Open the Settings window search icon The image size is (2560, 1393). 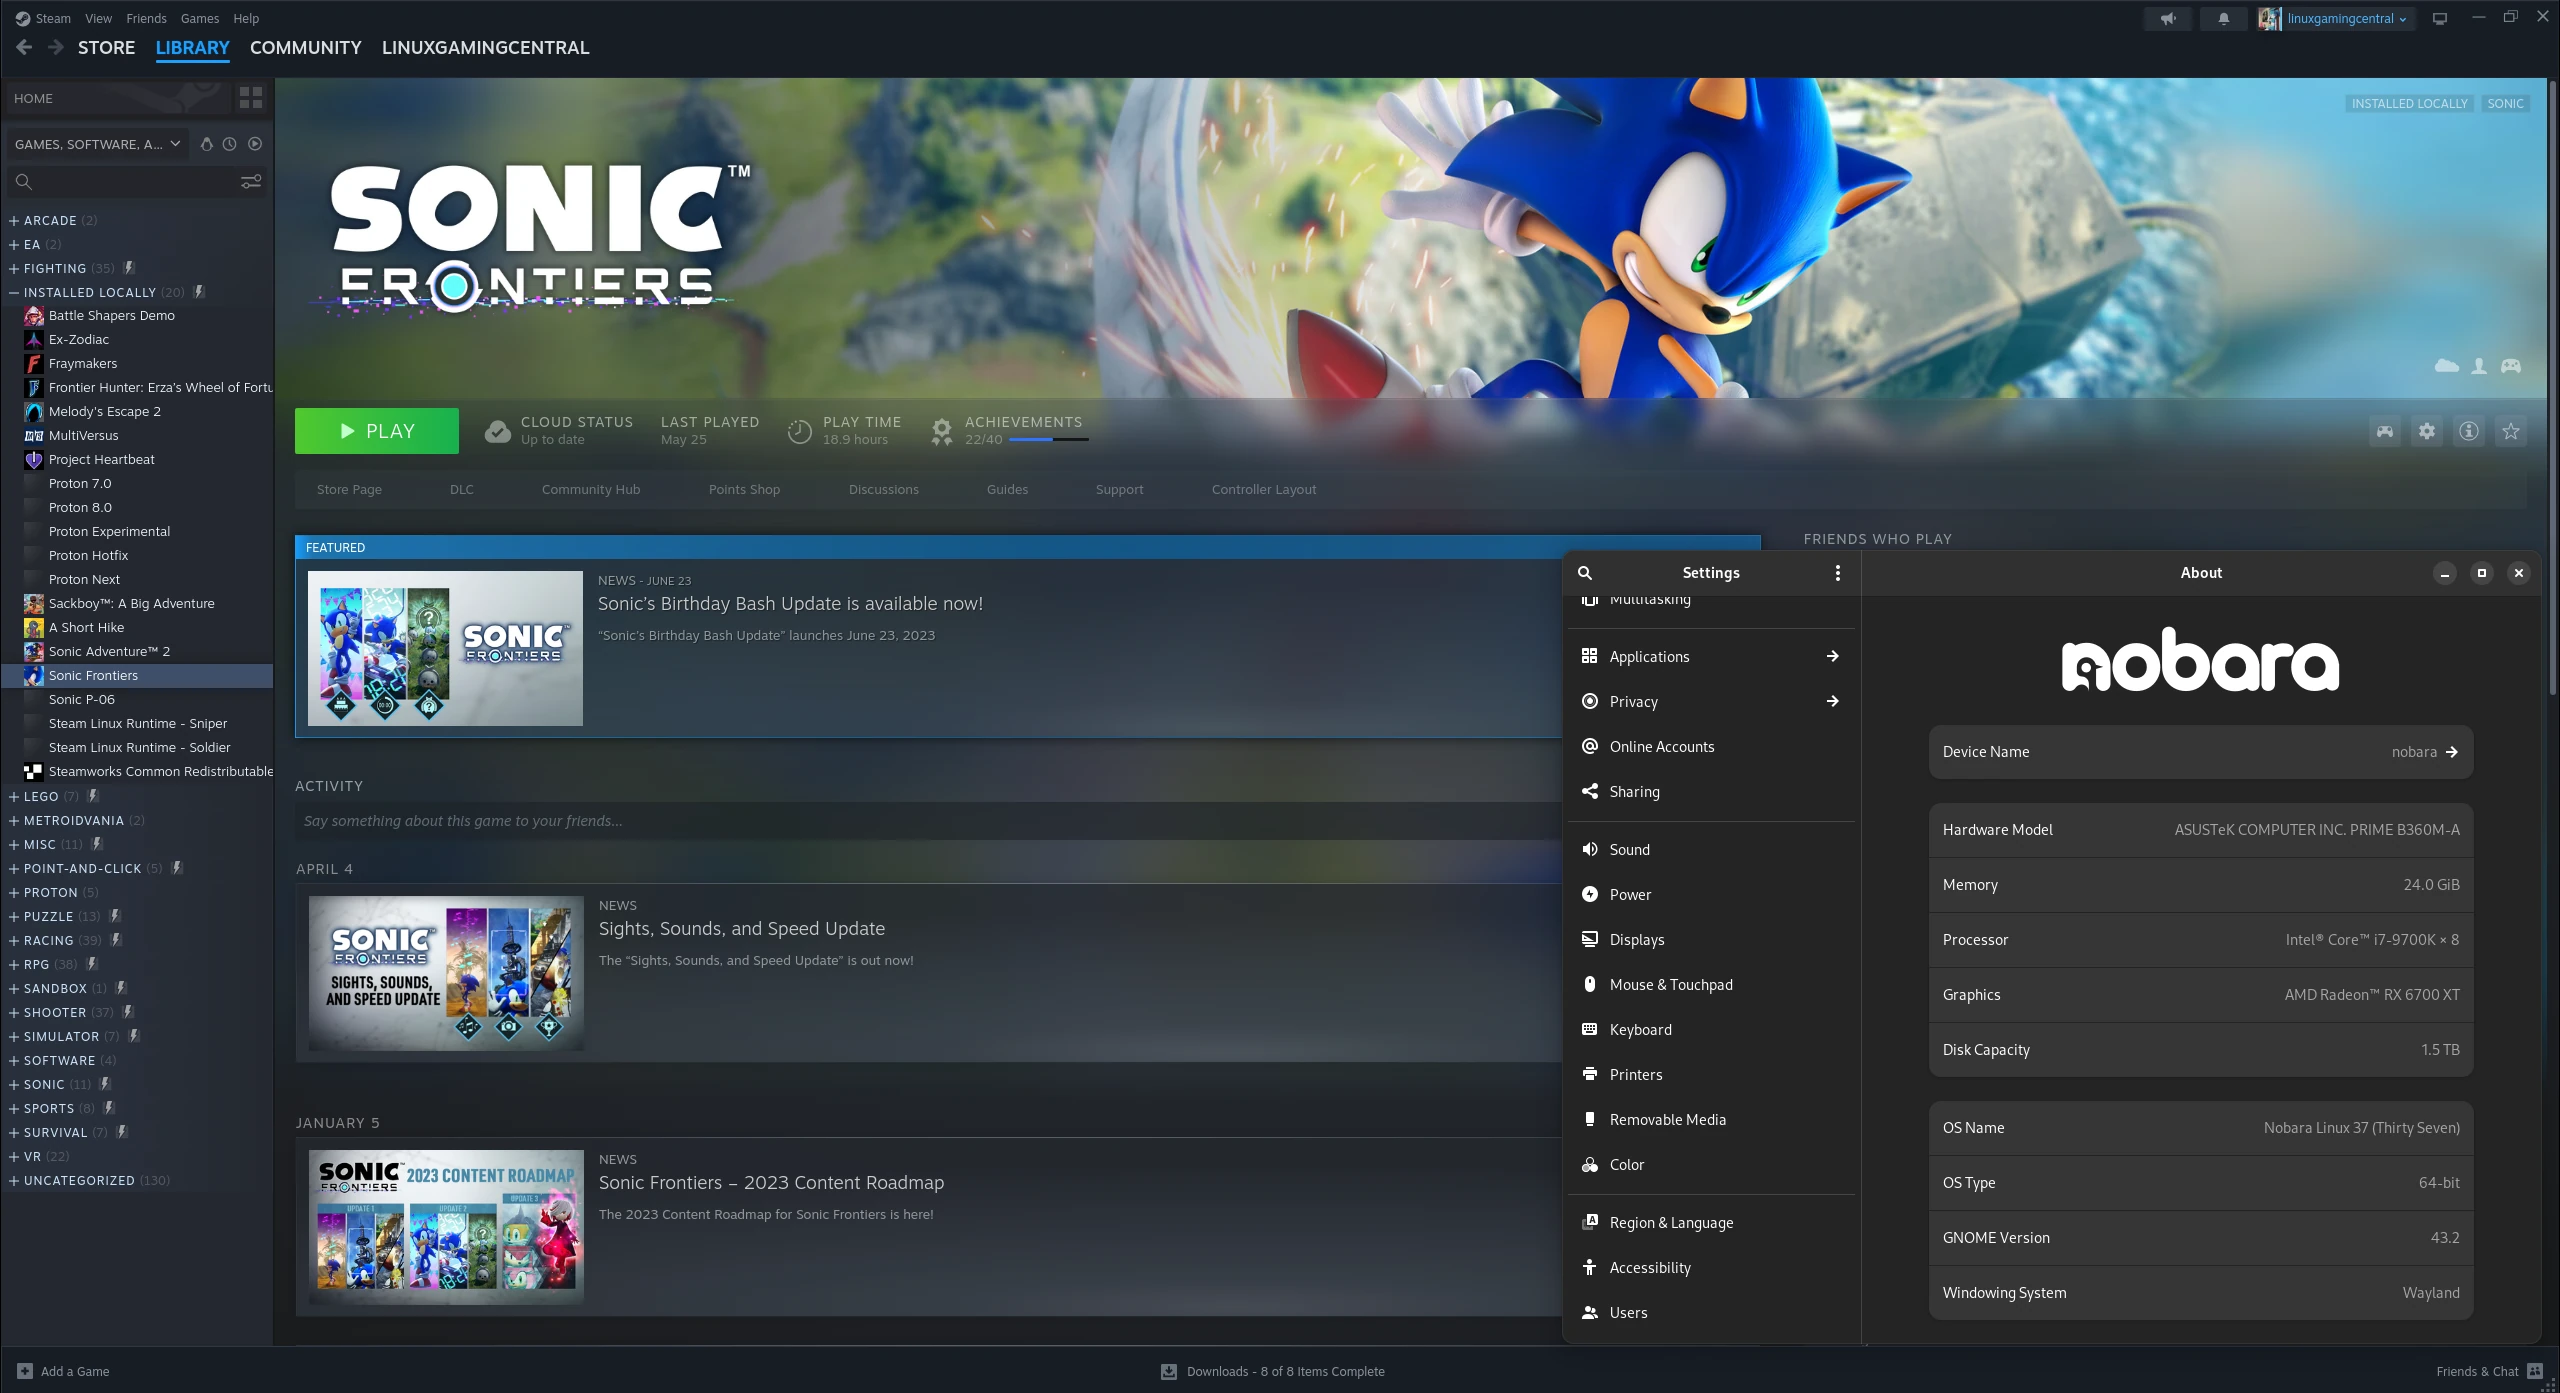1585,573
